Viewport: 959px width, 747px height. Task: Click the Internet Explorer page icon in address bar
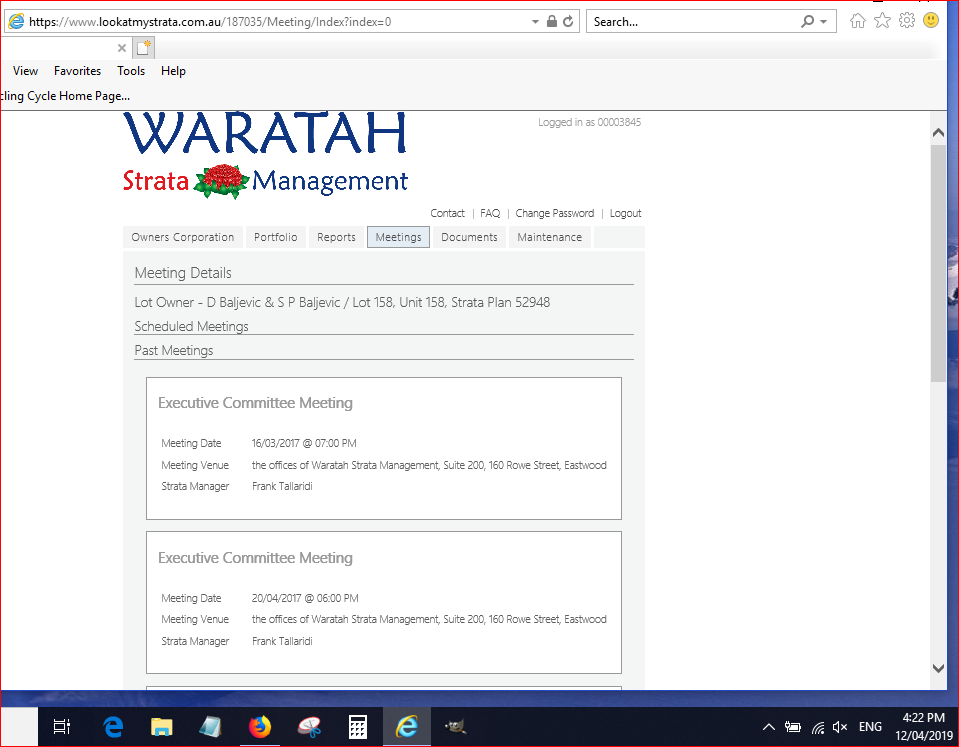(17, 21)
